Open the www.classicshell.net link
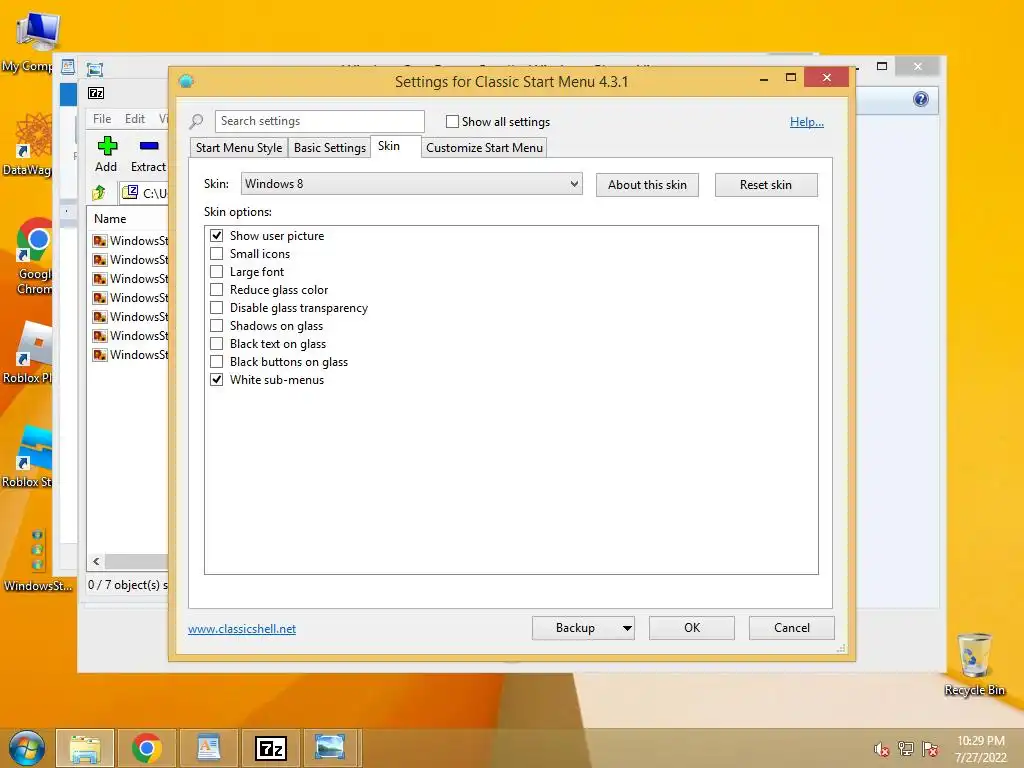Image resolution: width=1024 pixels, height=768 pixels. pyautogui.click(x=242, y=628)
